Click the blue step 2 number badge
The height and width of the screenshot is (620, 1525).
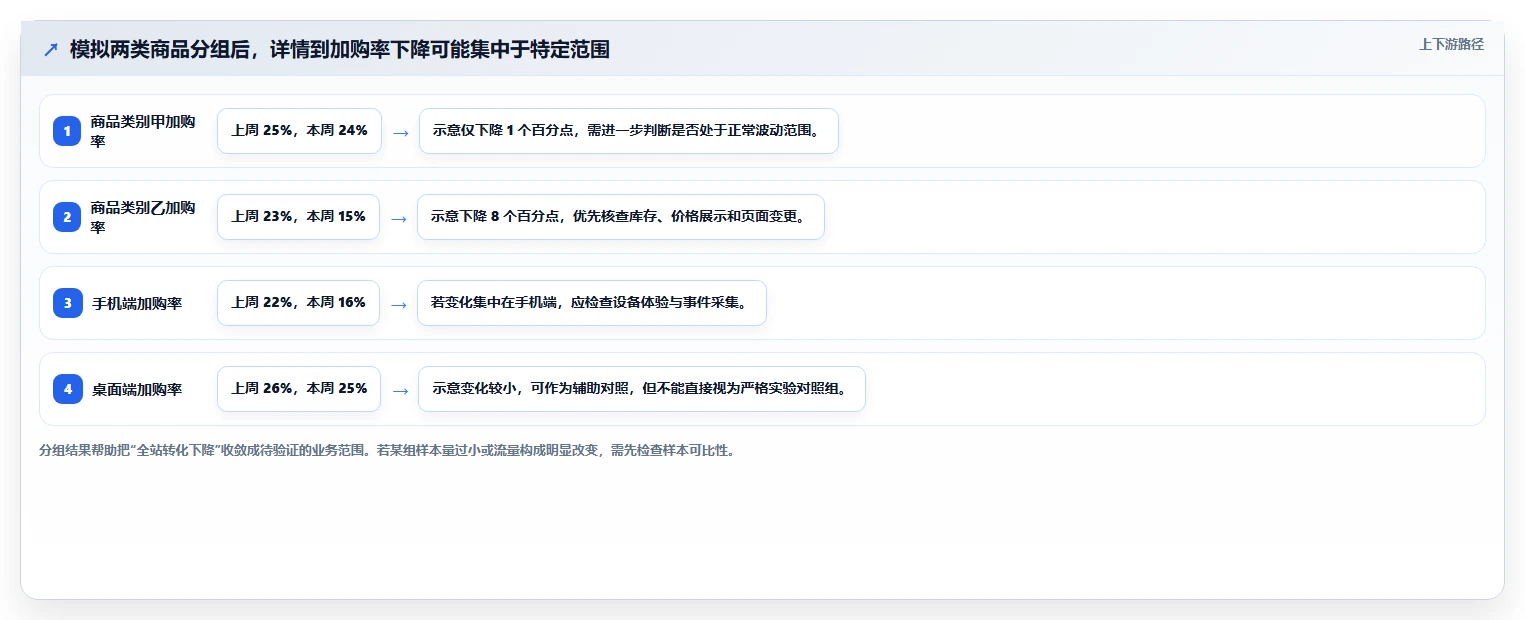[x=67, y=217]
